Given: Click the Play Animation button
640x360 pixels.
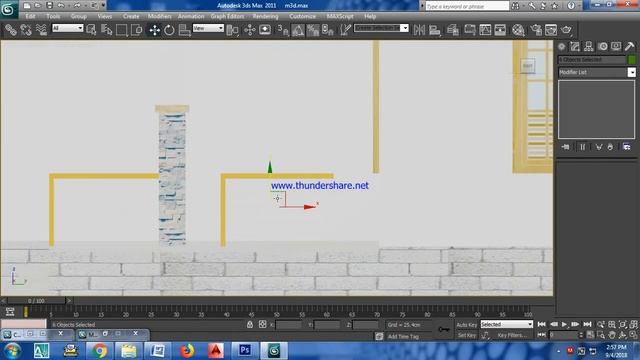Looking at the screenshot, I should (x=564, y=324).
